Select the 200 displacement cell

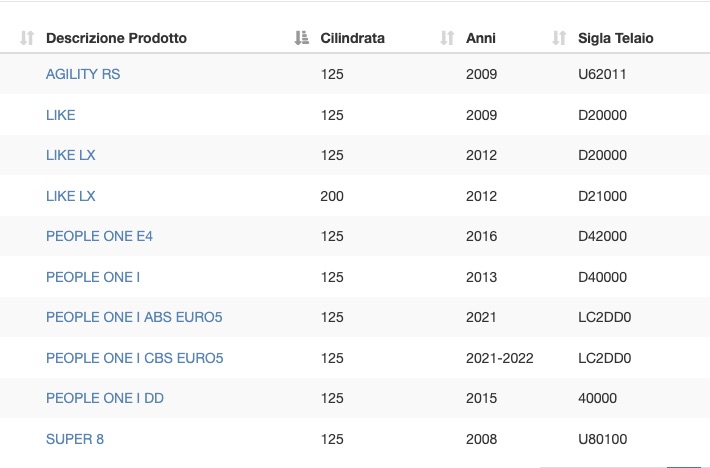[x=332, y=196]
